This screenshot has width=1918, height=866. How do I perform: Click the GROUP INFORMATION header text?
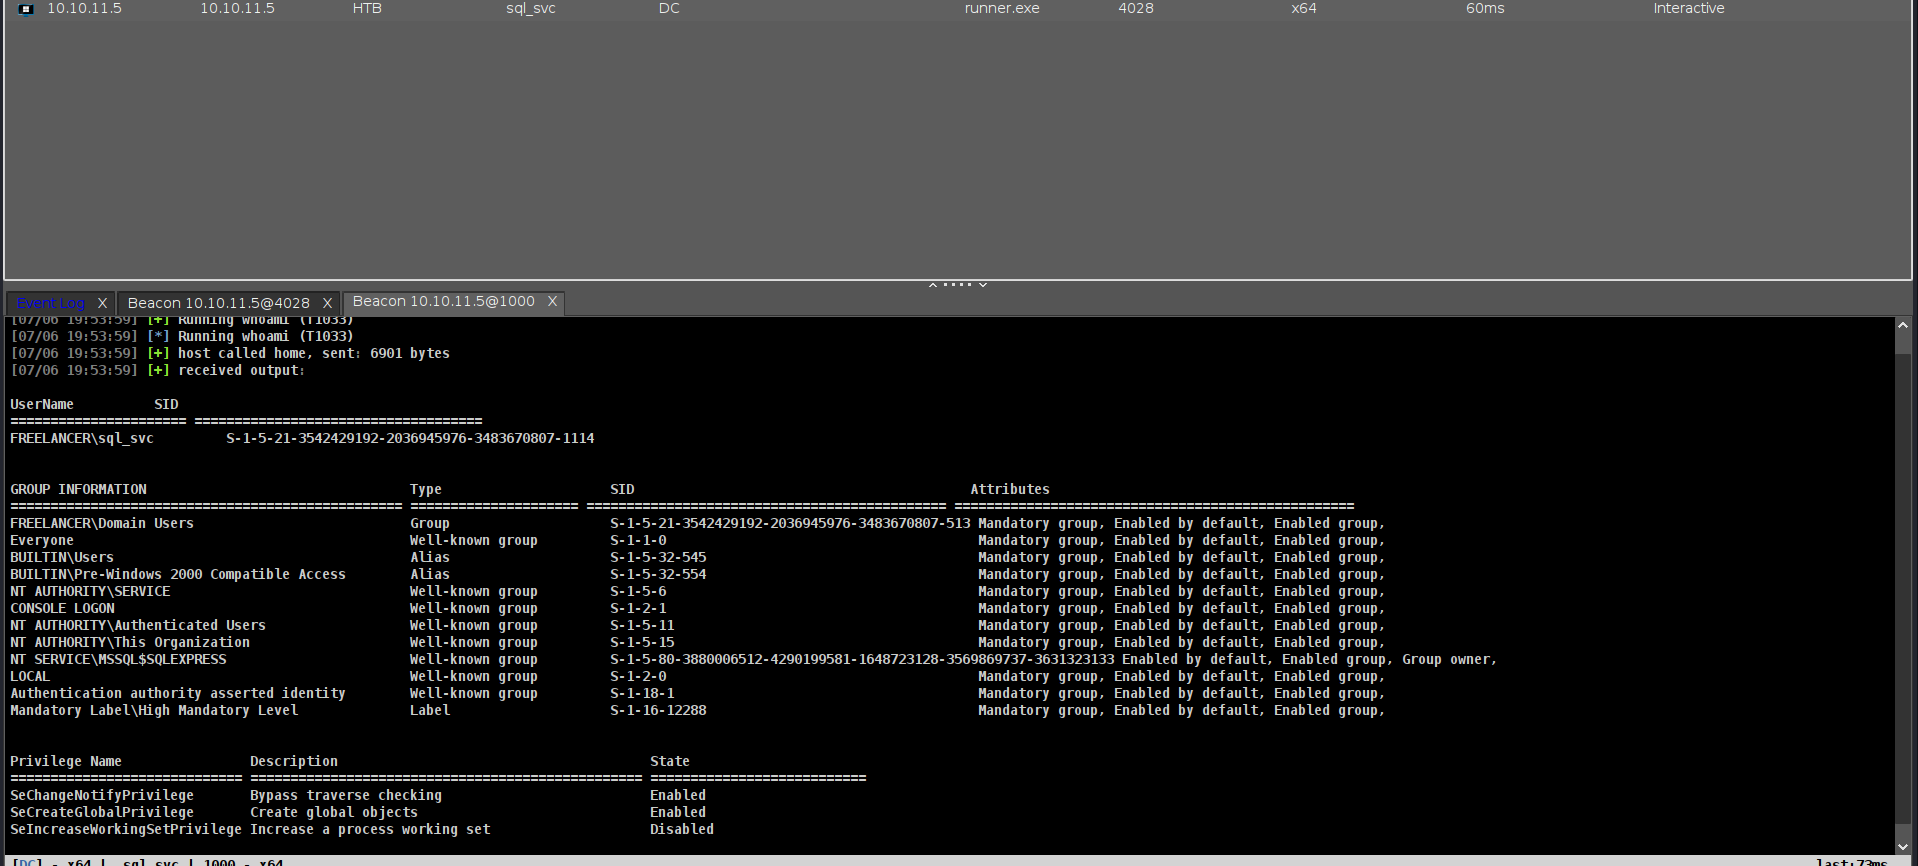(78, 489)
